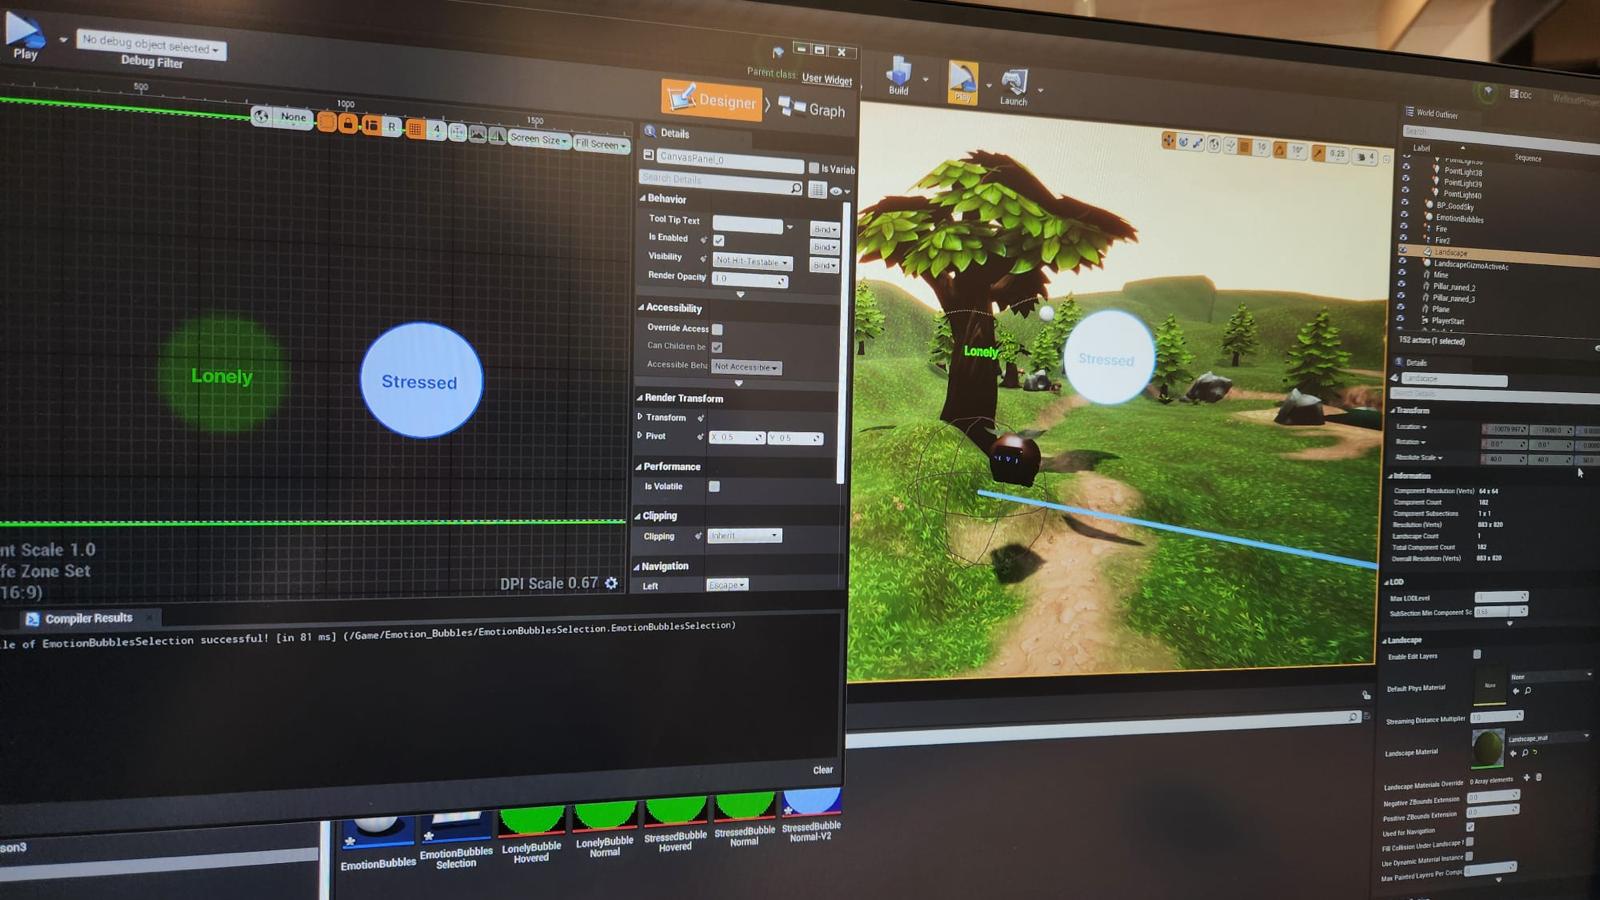The image size is (1600, 900).
Task: Switch to Designer mode
Action: click(x=712, y=99)
